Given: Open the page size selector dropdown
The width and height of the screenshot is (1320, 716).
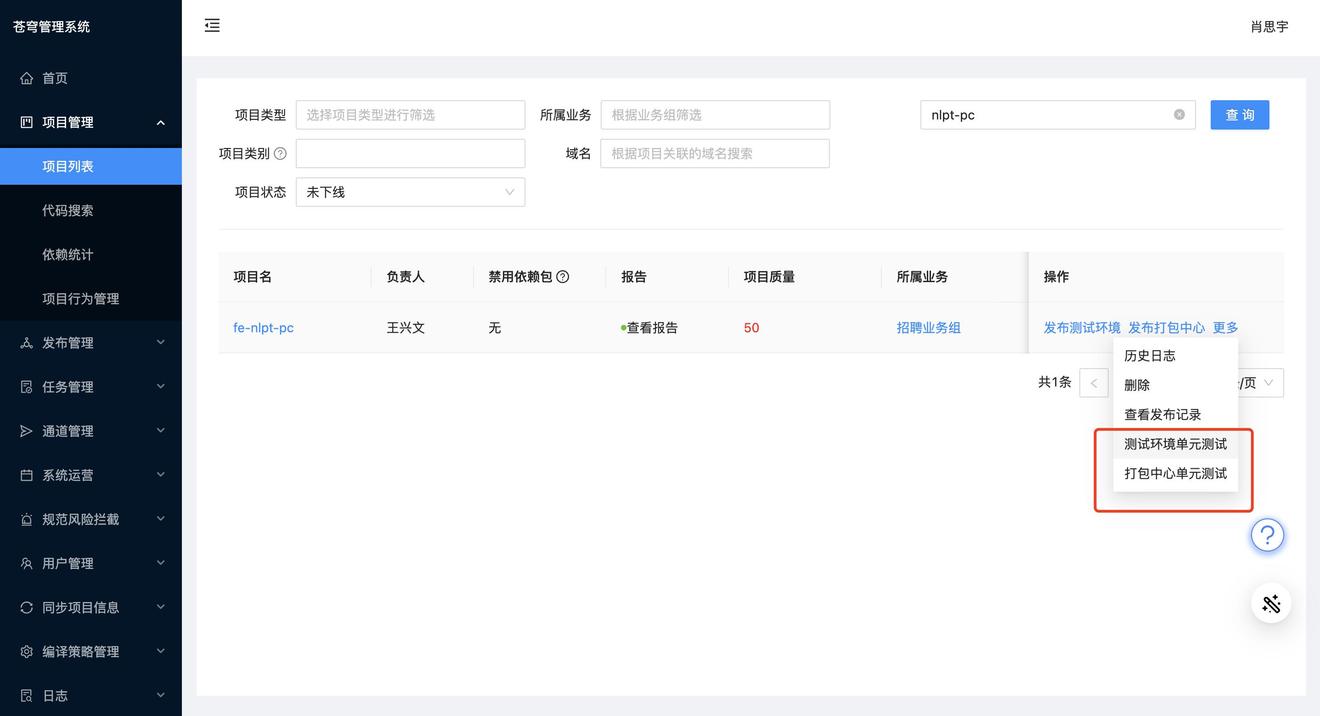Looking at the screenshot, I should point(1262,383).
